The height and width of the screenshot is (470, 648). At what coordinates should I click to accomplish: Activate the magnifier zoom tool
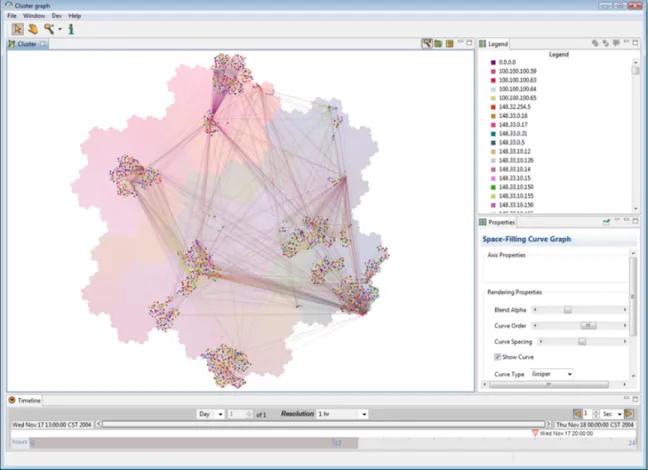tap(49, 29)
